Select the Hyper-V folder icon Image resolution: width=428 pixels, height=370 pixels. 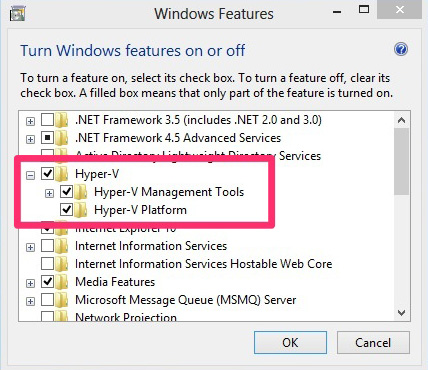[62, 174]
